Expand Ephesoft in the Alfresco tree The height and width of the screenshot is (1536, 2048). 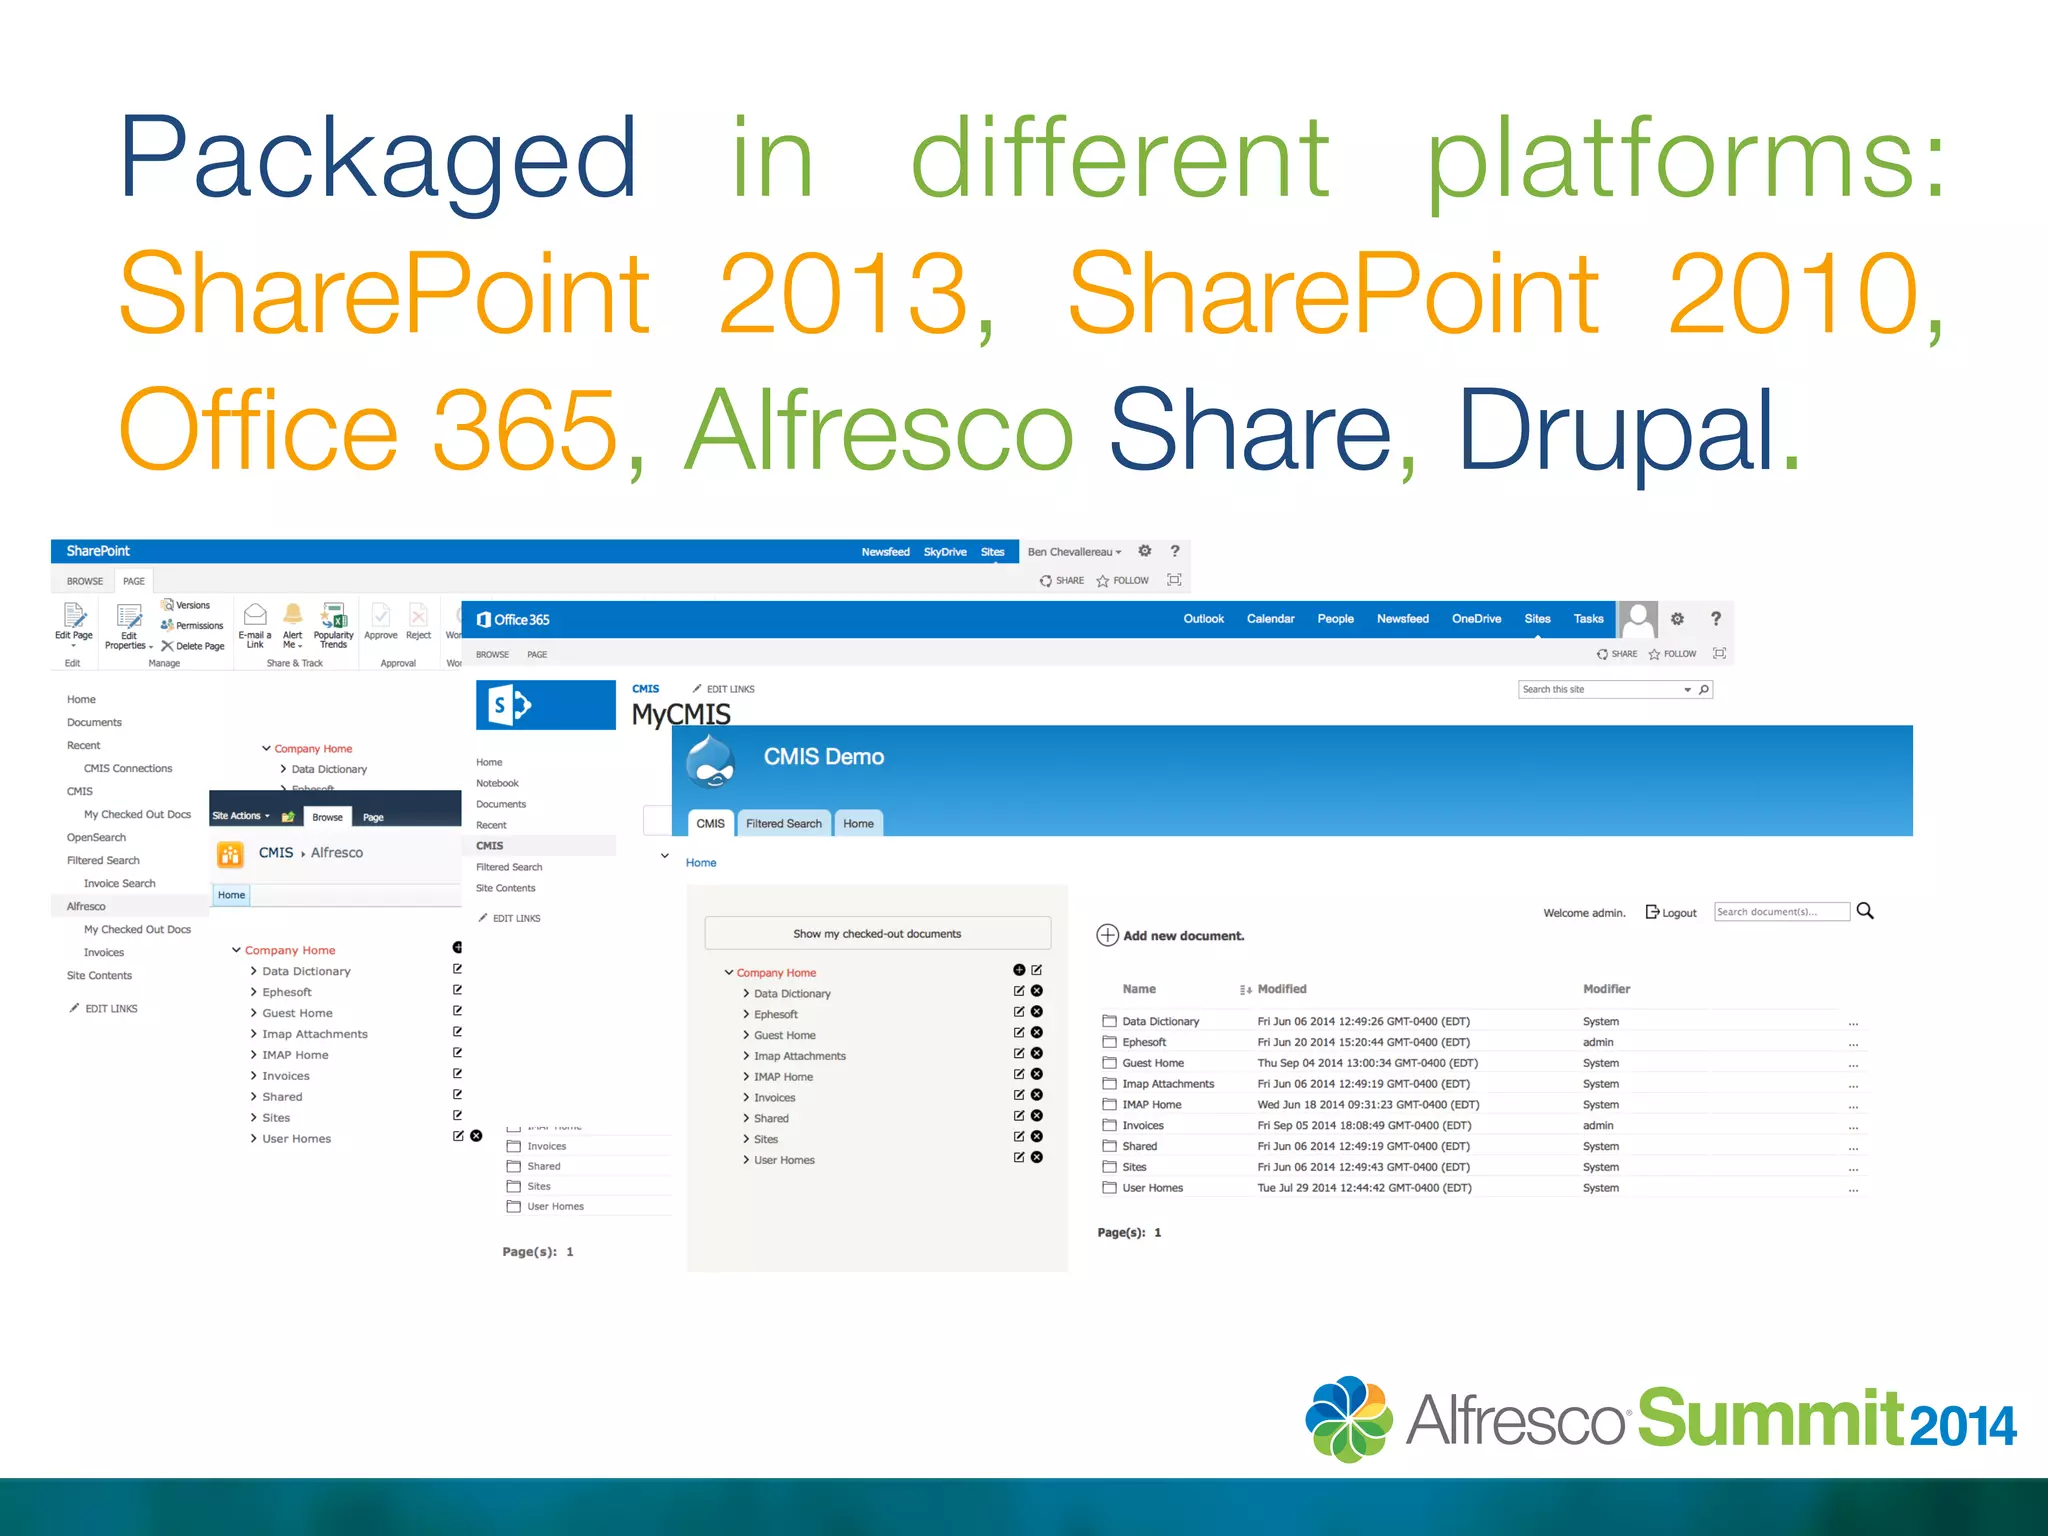pyautogui.click(x=254, y=992)
